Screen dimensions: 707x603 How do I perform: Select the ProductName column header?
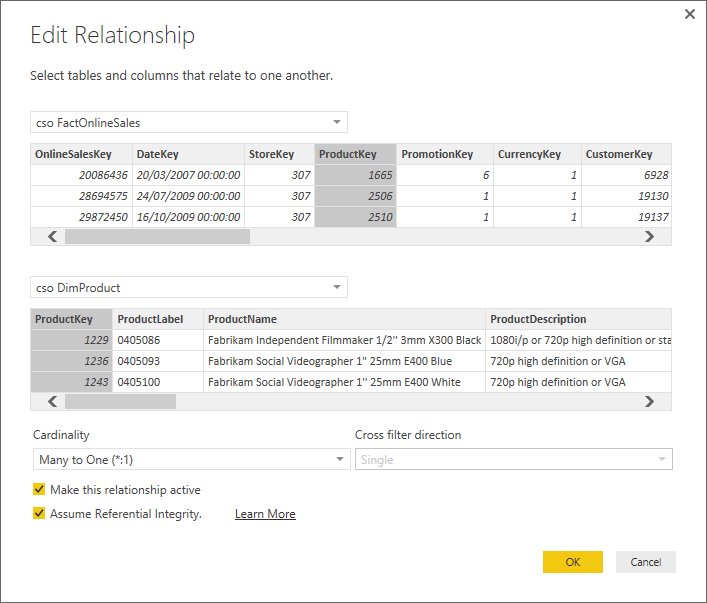point(344,319)
